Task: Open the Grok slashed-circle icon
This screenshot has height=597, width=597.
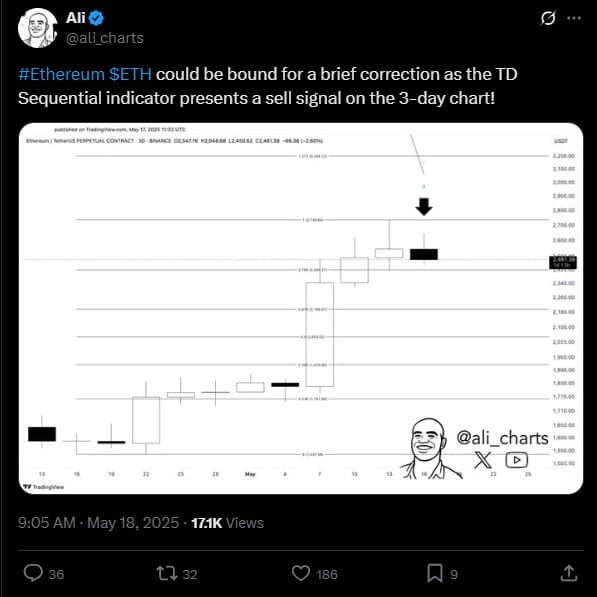Action: coord(548,18)
